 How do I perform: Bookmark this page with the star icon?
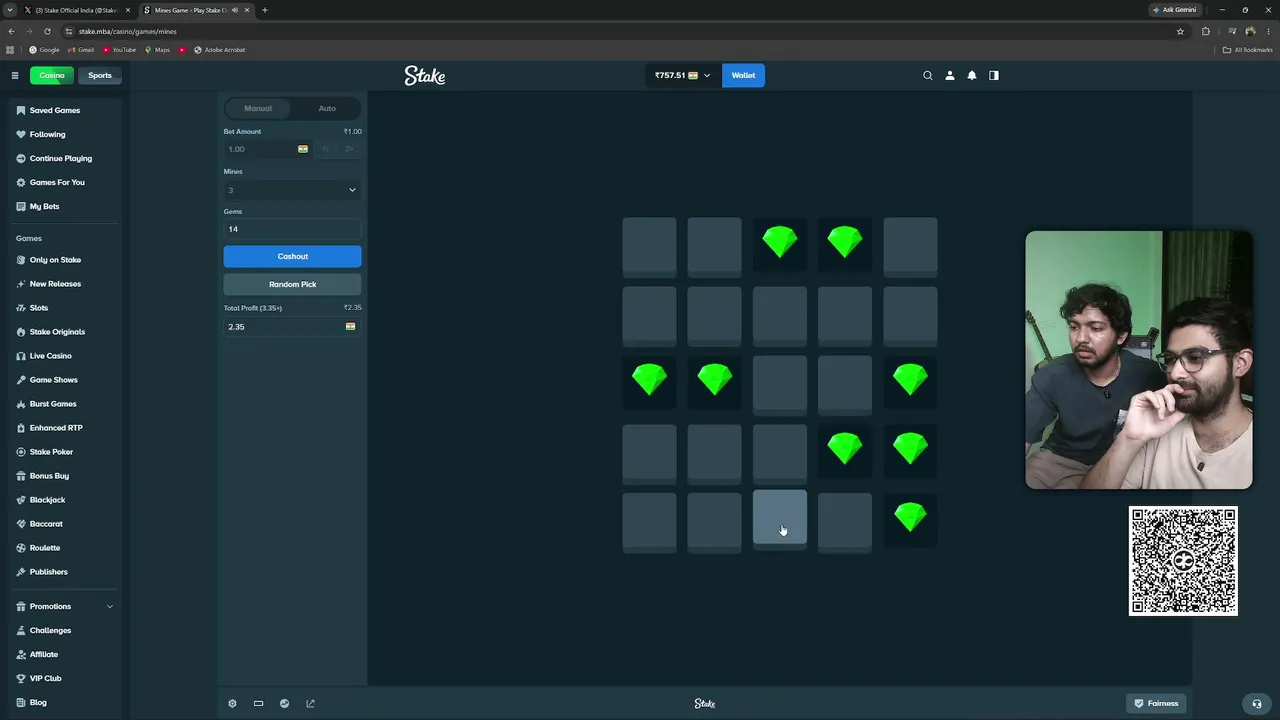pos(1180,31)
